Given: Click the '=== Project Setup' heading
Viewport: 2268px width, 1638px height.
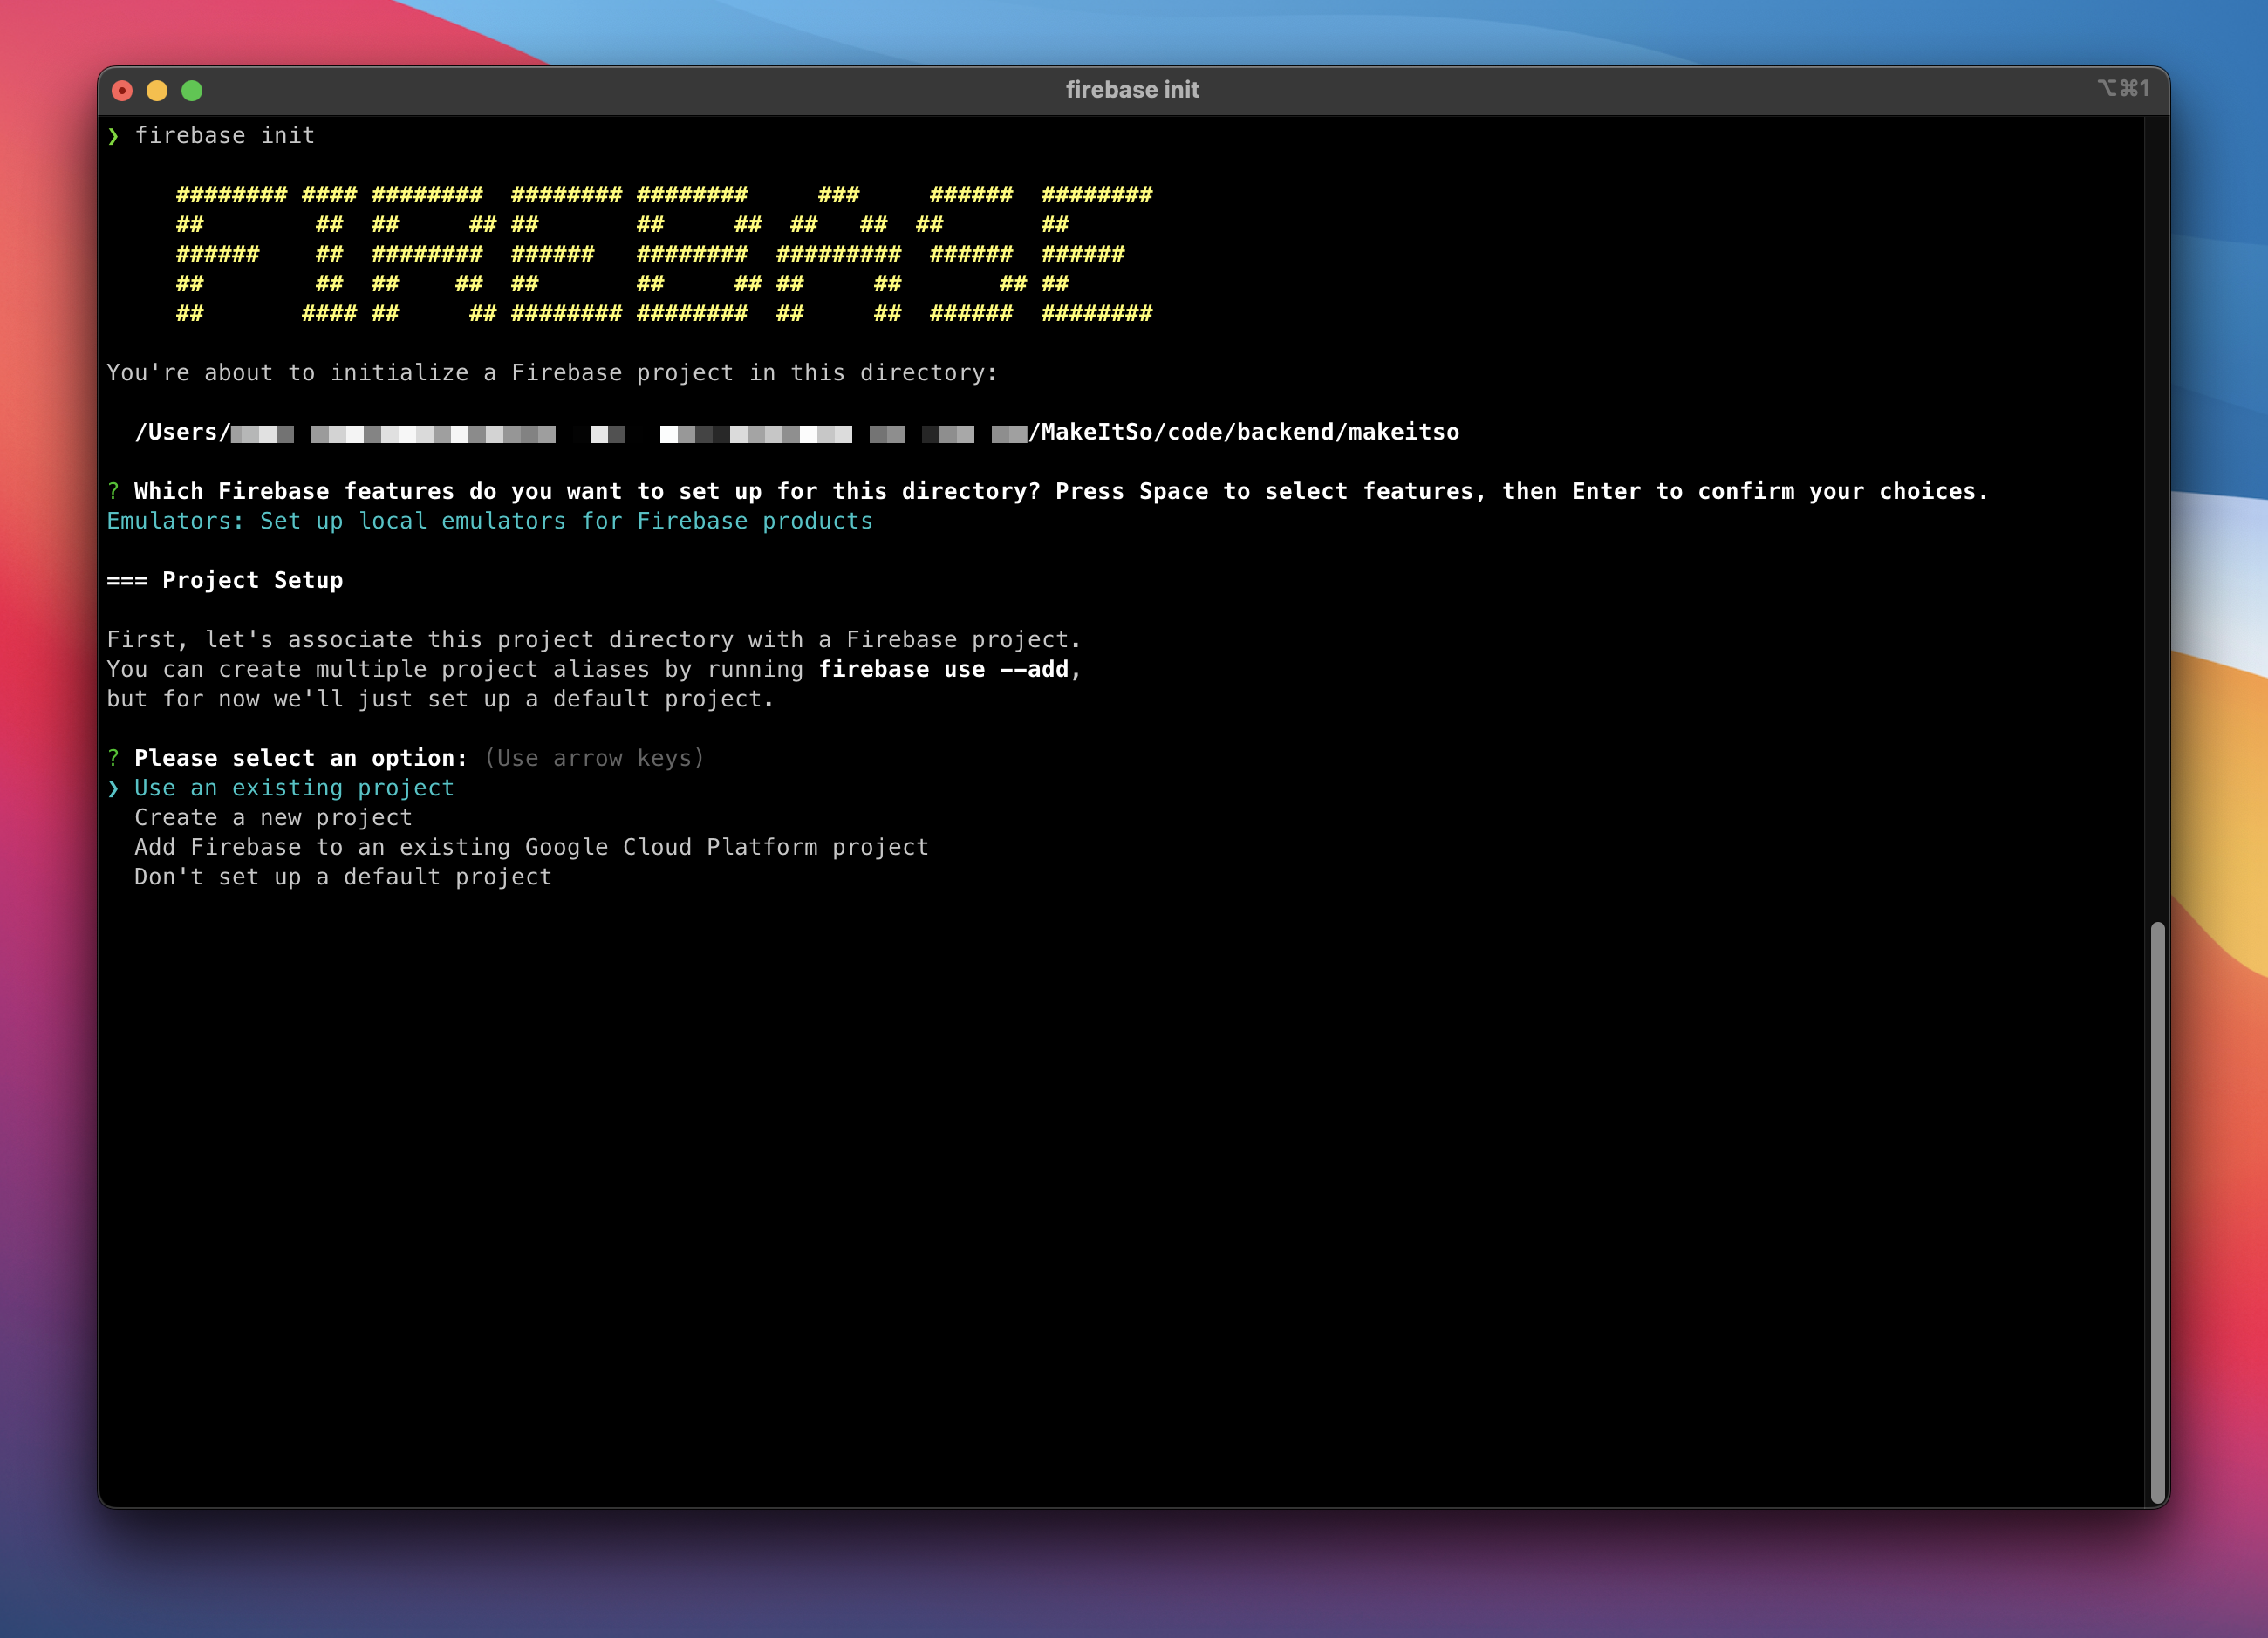Looking at the screenshot, I should 225,580.
